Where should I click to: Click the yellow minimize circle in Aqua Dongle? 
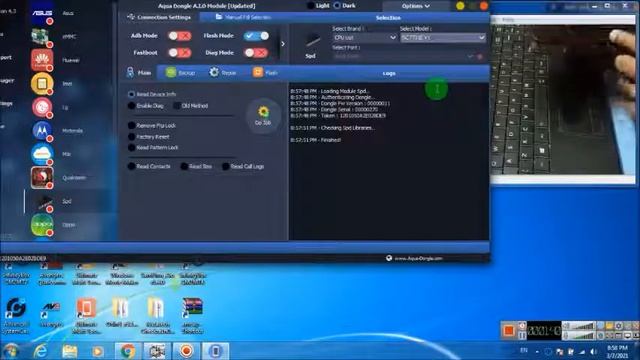pos(460,6)
